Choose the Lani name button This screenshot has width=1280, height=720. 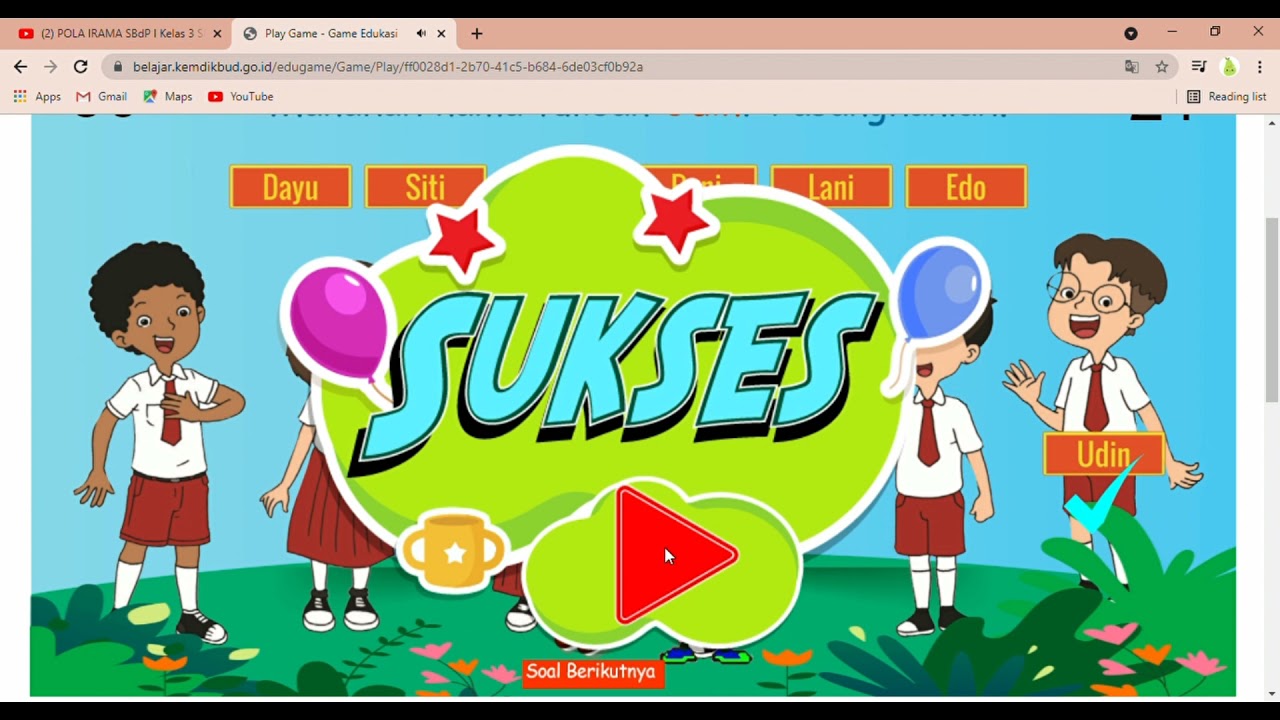pyautogui.click(x=831, y=187)
